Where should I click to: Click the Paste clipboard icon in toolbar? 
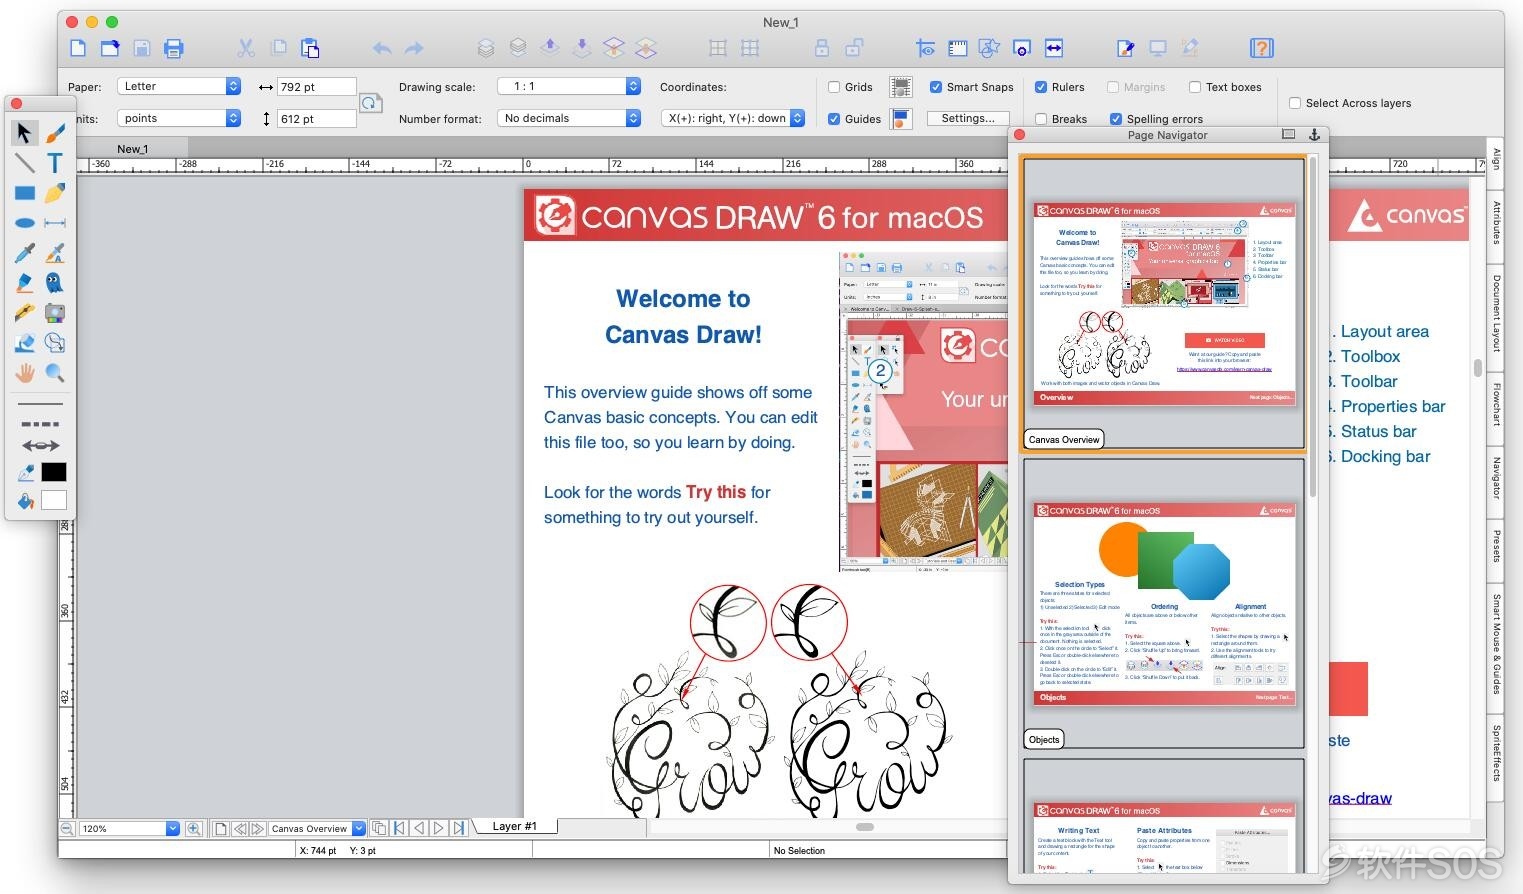click(x=310, y=47)
